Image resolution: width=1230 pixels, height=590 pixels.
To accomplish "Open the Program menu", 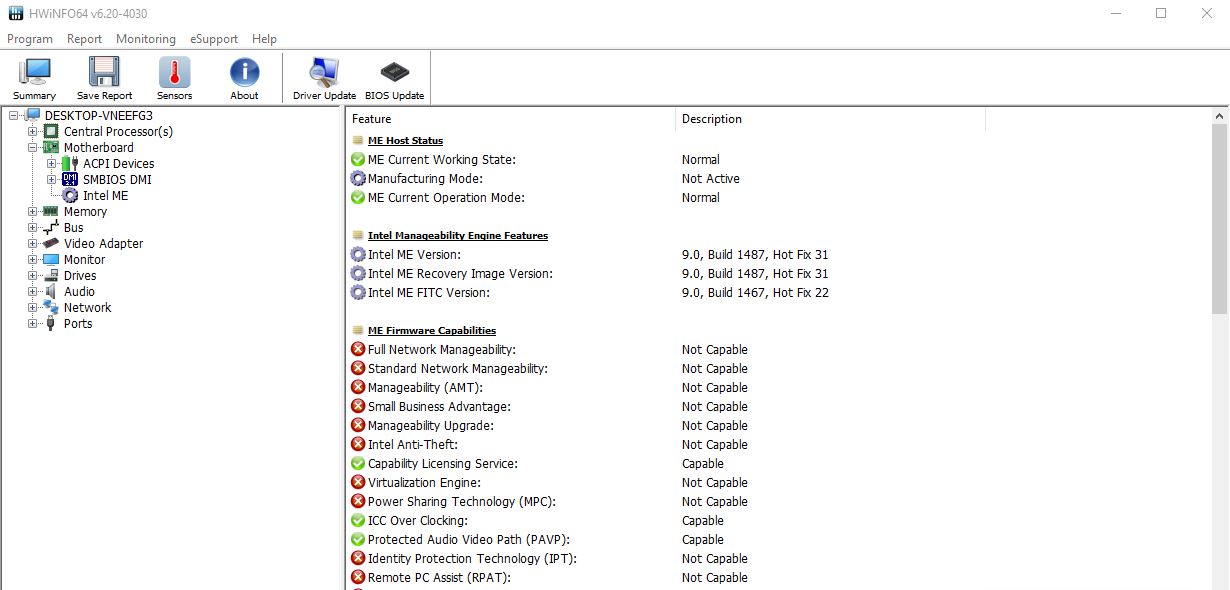I will click(30, 39).
